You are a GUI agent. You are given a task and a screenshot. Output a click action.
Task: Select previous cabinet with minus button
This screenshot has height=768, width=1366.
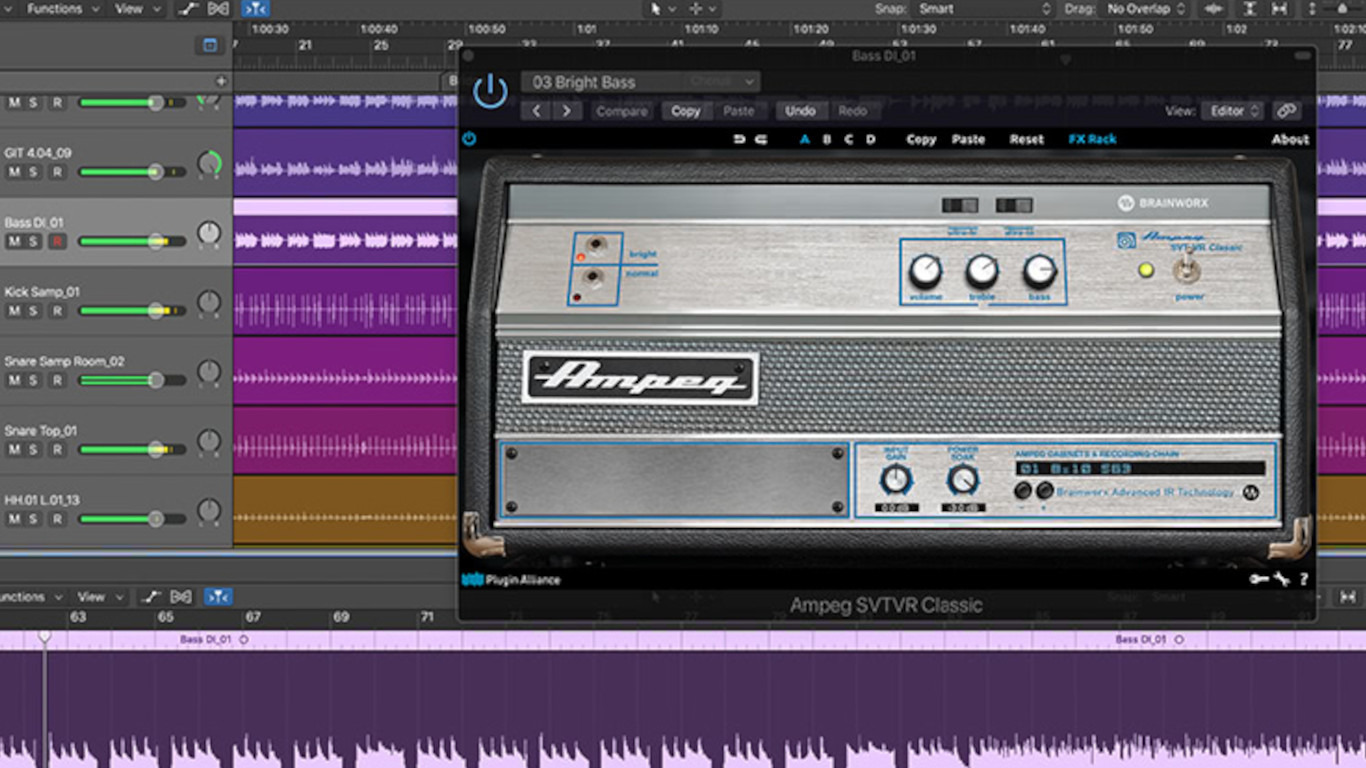point(1023,491)
